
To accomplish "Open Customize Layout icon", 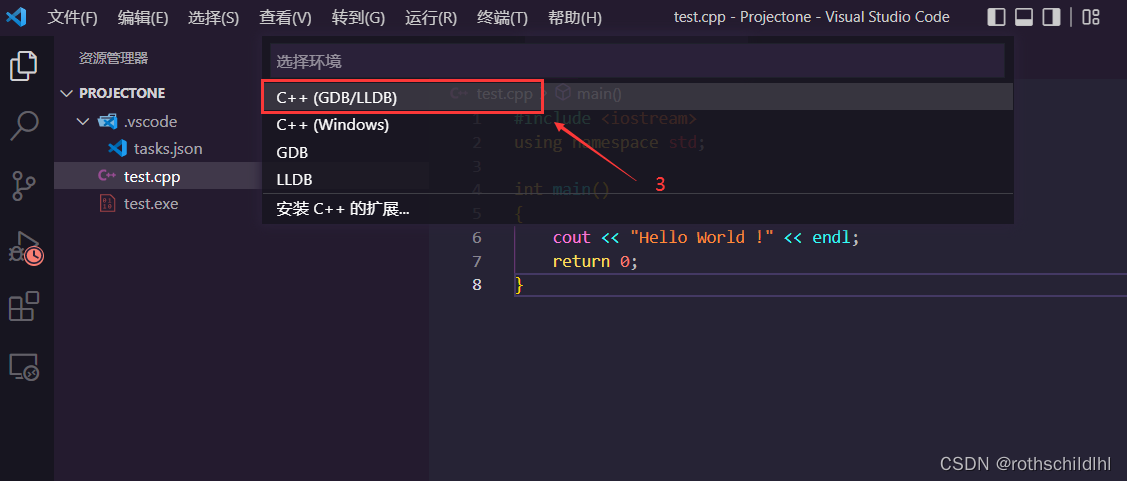I will pos(1091,17).
